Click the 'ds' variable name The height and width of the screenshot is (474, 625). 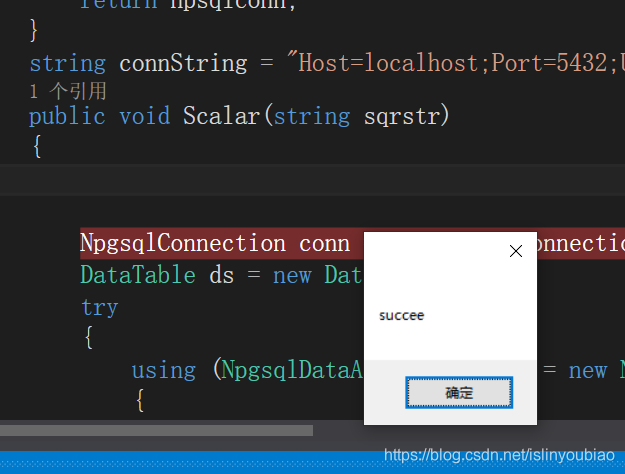click(222, 275)
